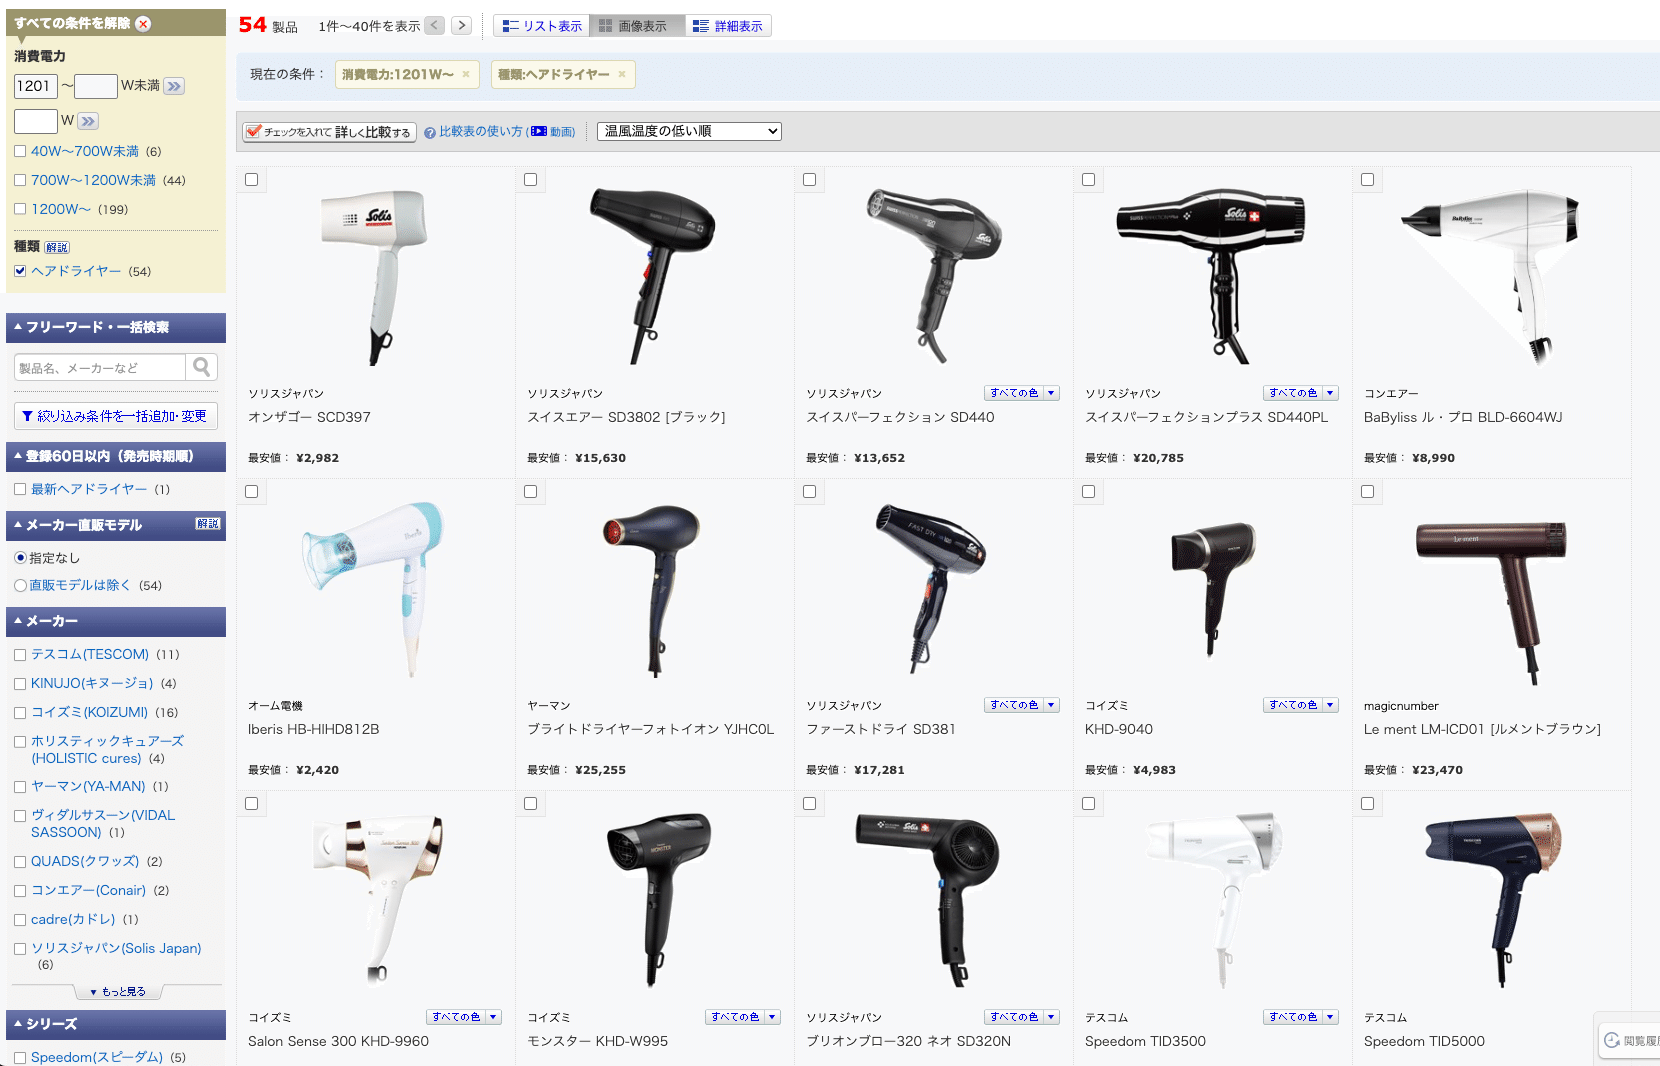
Task: Collapse the シリーズ section header
Action: [116, 1025]
